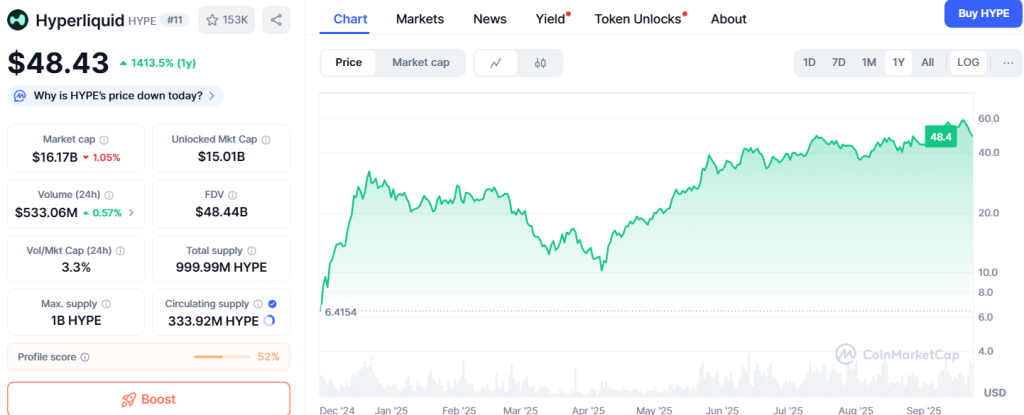Open the chart more options menu
This screenshot has width=1024, height=415.
pyautogui.click(x=1007, y=62)
